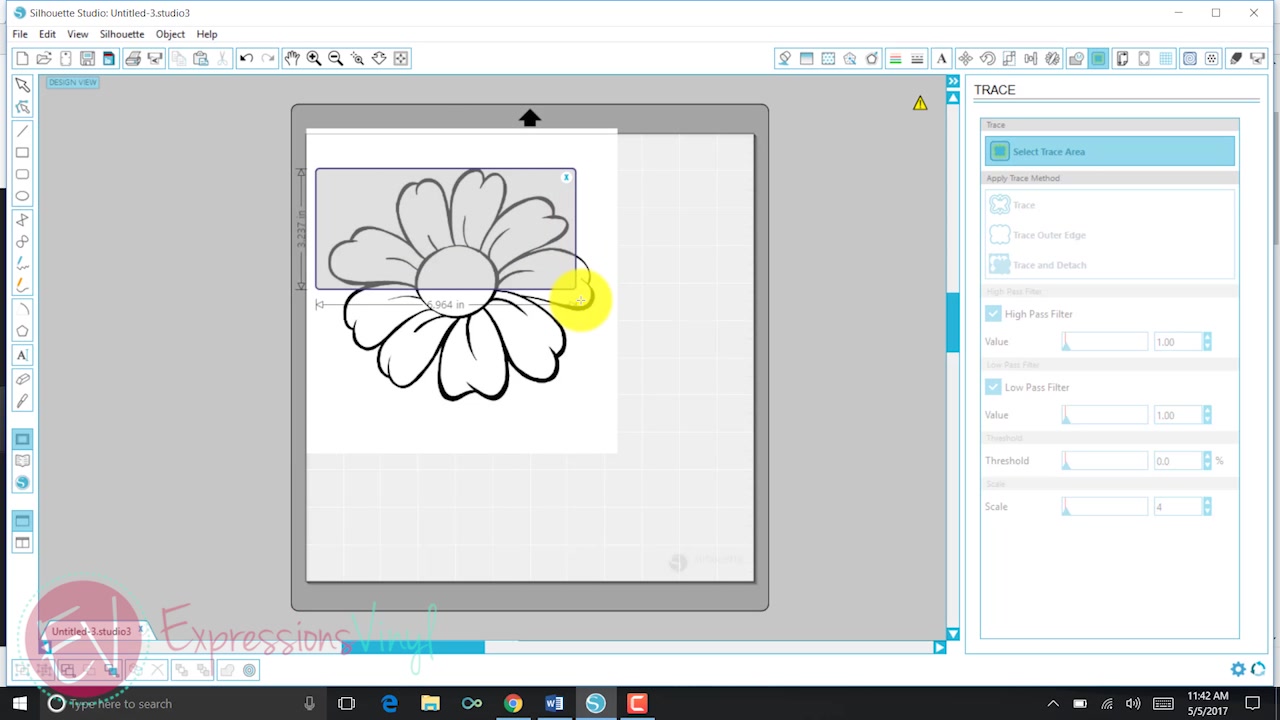Undo the last action
Viewport: 1280px width, 720px height.
pyautogui.click(x=246, y=59)
